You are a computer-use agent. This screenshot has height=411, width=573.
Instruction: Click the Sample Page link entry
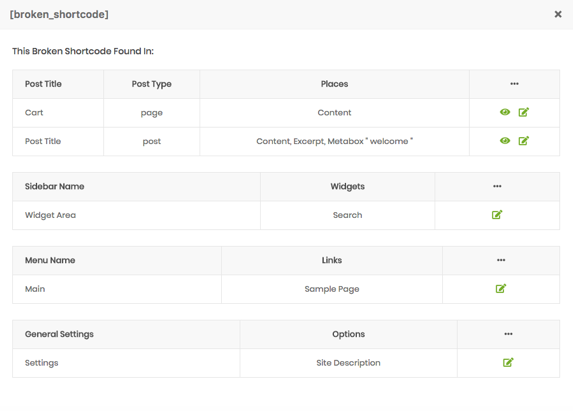332,289
